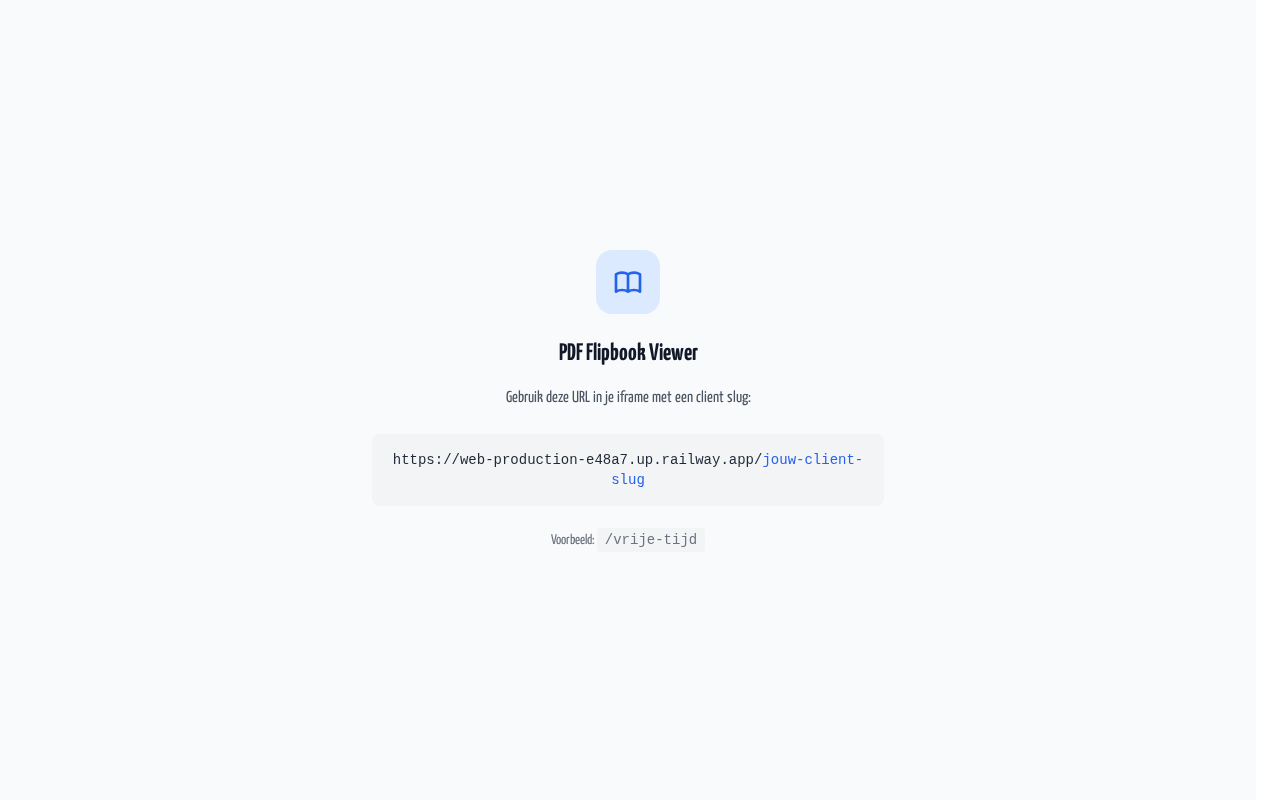Click the 'Voorbeeld:' label
Screen dimensions: 1280x800
tap(572, 540)
